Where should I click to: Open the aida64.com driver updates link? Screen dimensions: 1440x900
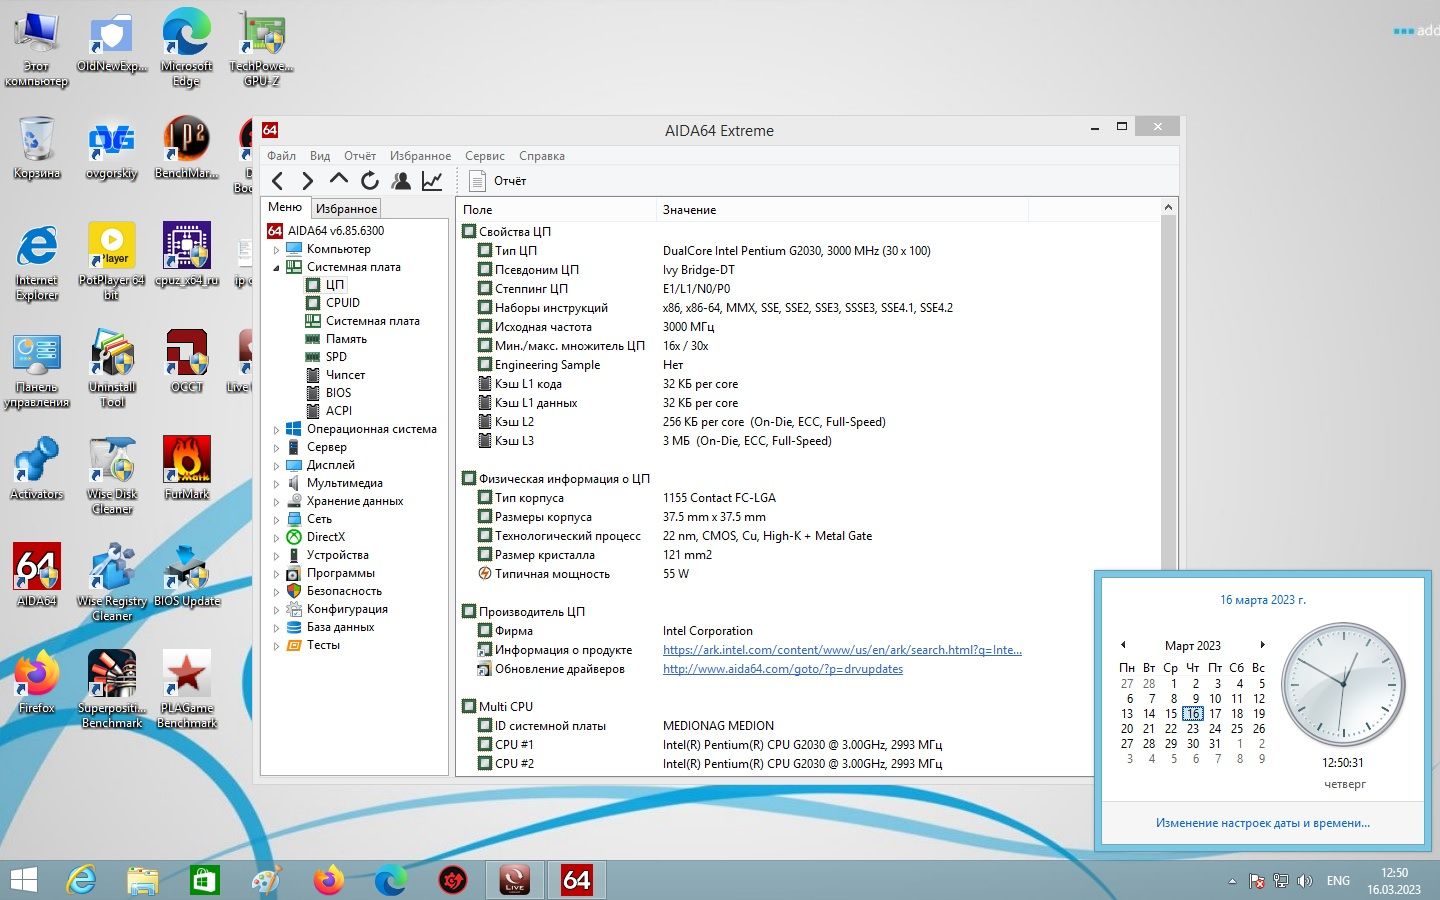[783, 669]
